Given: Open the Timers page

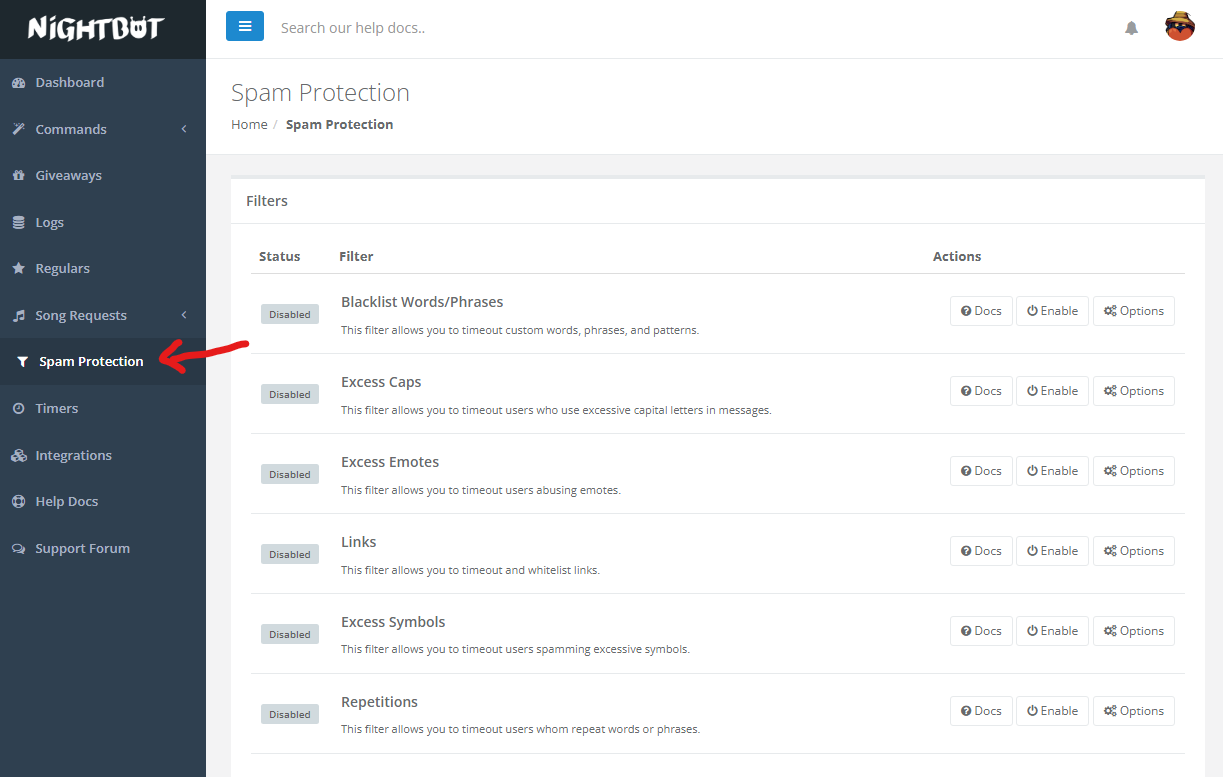Looking at the screenshot, I should pos(103,409).
